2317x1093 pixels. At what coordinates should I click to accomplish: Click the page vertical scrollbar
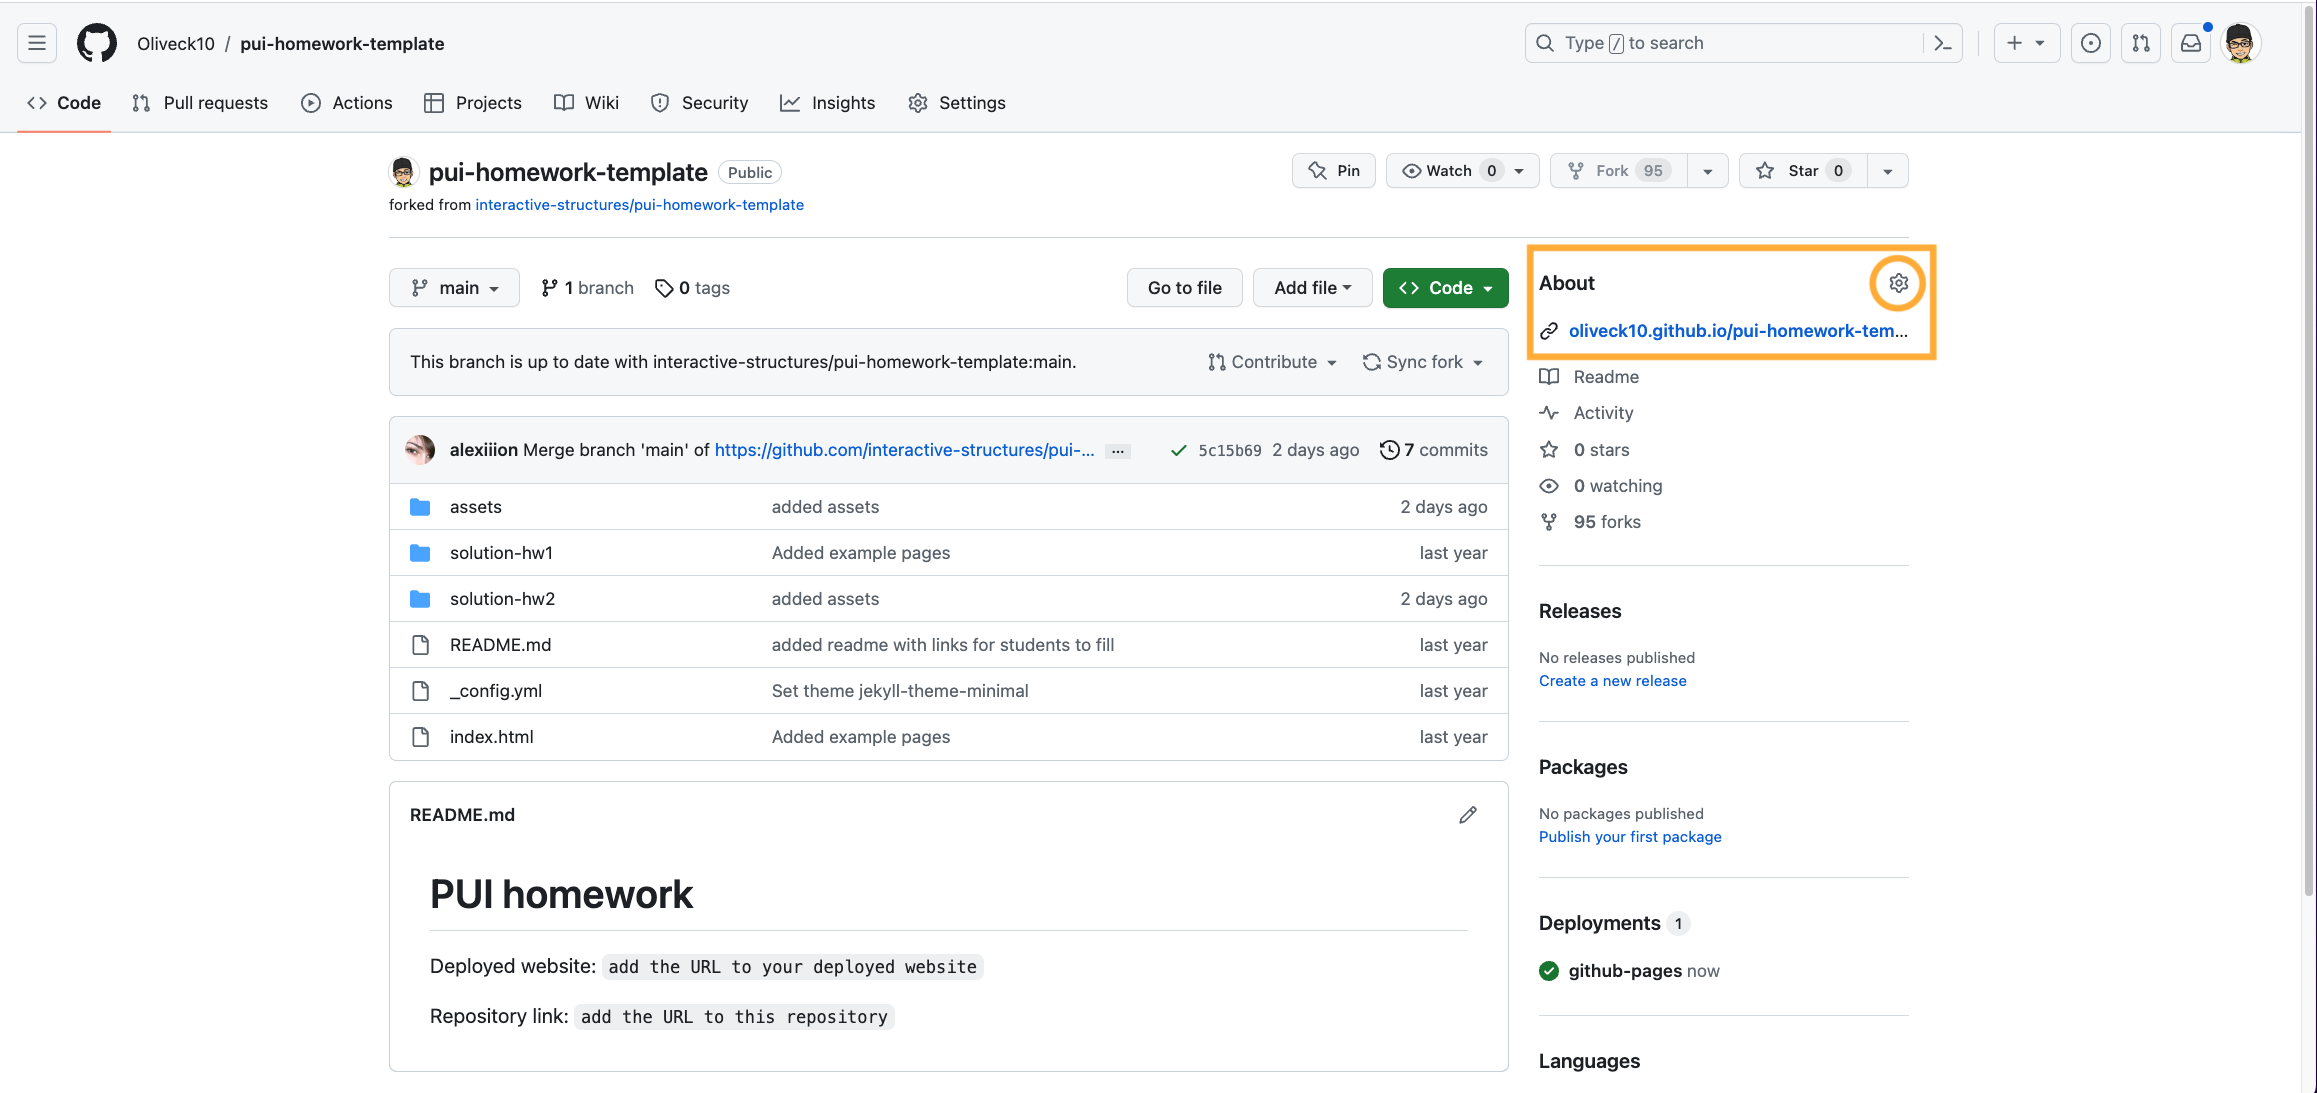tap(2309, 450)
